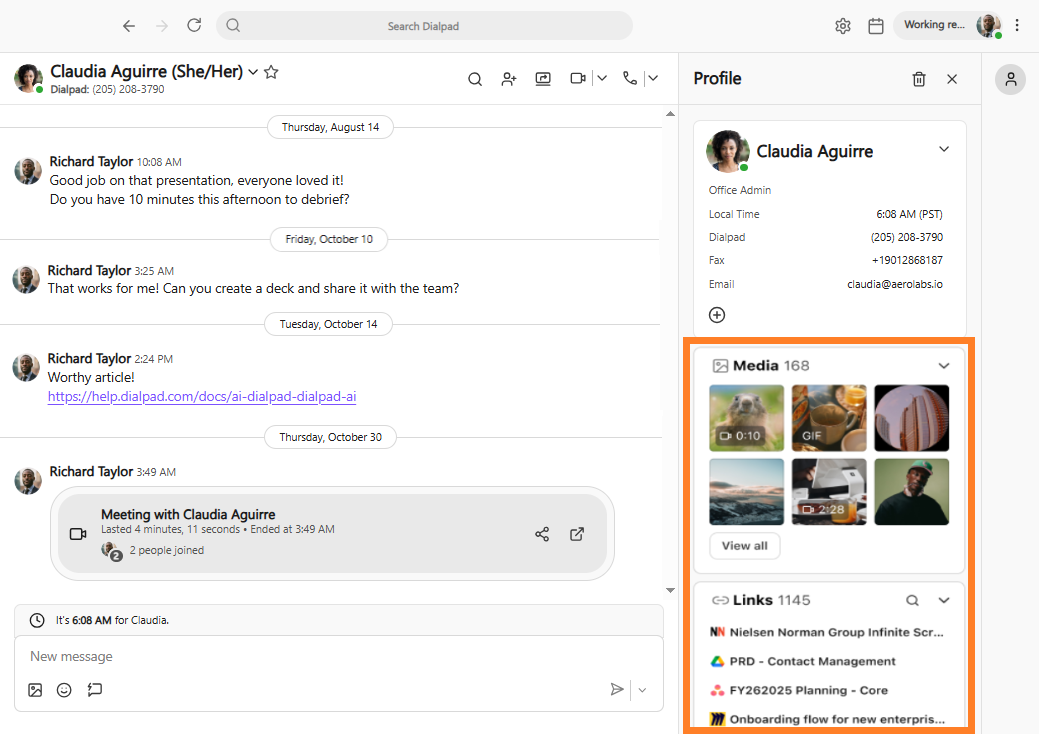Screen dimensions: 1041x734
Task: Open the groundhog video thumbnail 0:10
Action: (x=746, y=417)
